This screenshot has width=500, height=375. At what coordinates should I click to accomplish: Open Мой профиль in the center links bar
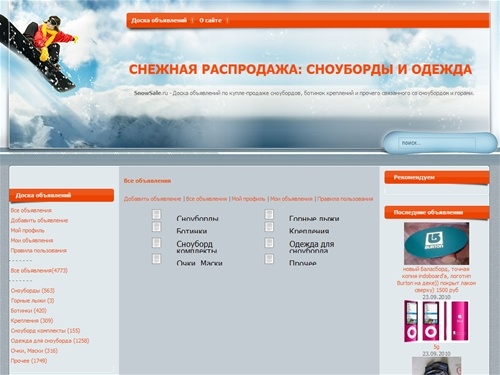point(248,199)
